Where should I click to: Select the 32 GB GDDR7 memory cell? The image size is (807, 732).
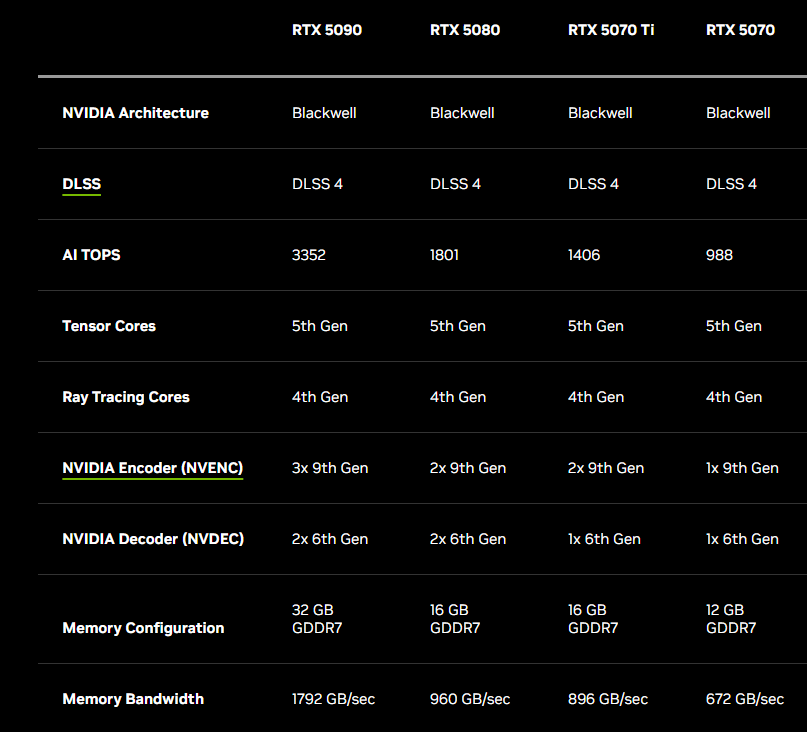[316, 619]
